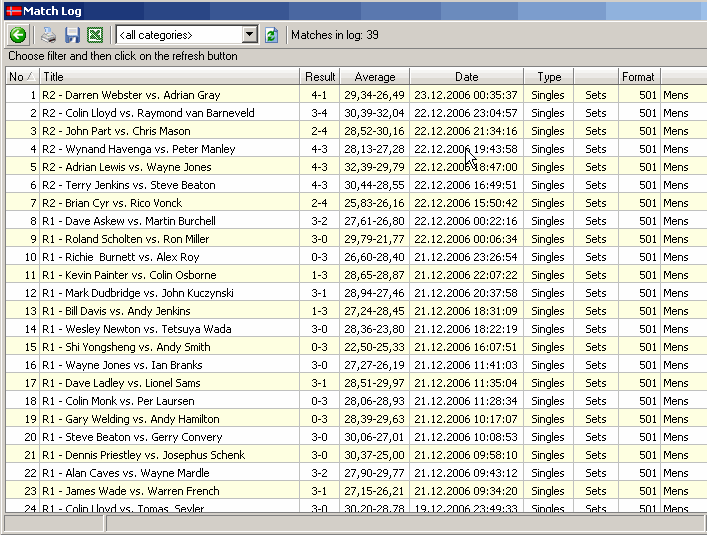
Task: Select match Adrian Lewis vs. Wayne Jones
Action: 126,167
